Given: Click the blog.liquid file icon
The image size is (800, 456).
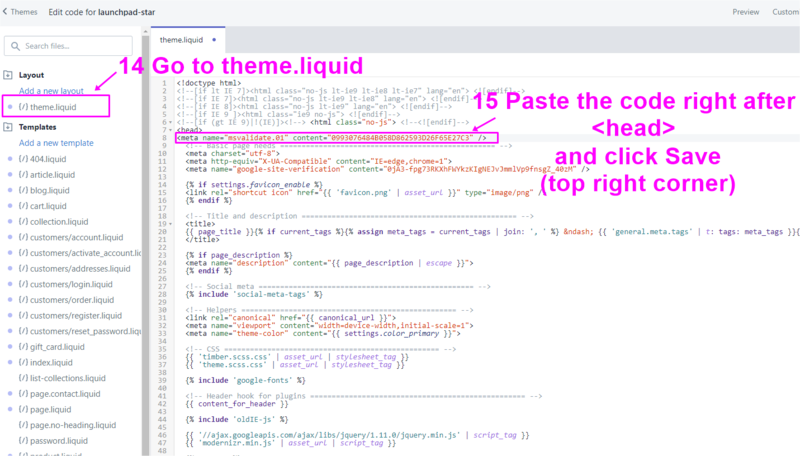Looking at the screenshot, I should click(23, 191).
